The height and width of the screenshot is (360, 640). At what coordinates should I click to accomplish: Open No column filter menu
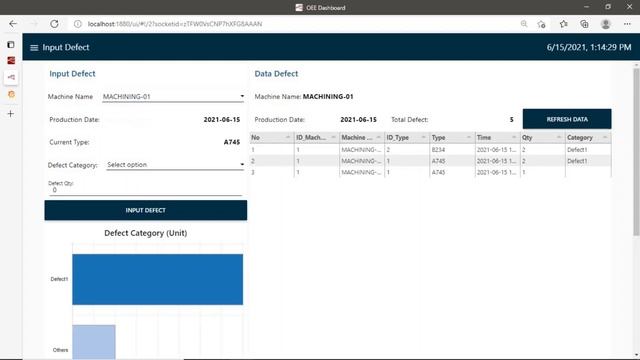(x=287, y=138)
